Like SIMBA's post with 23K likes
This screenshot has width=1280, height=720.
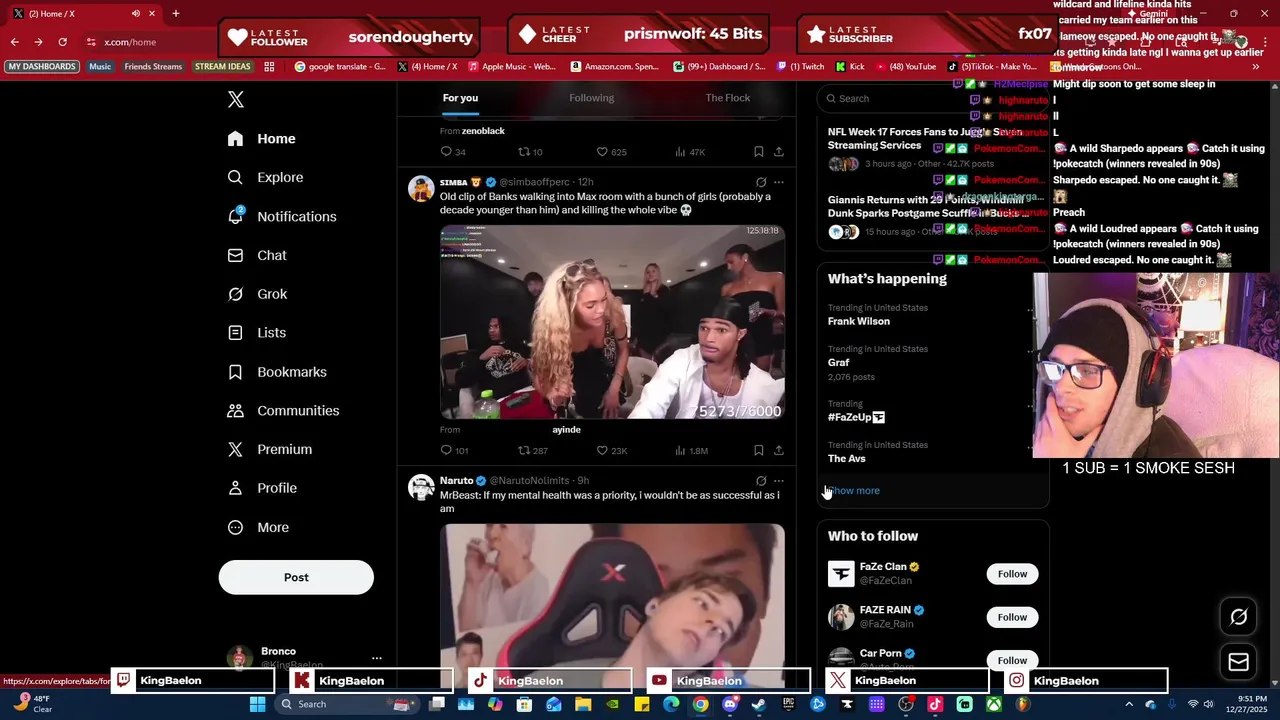[612, 451]
